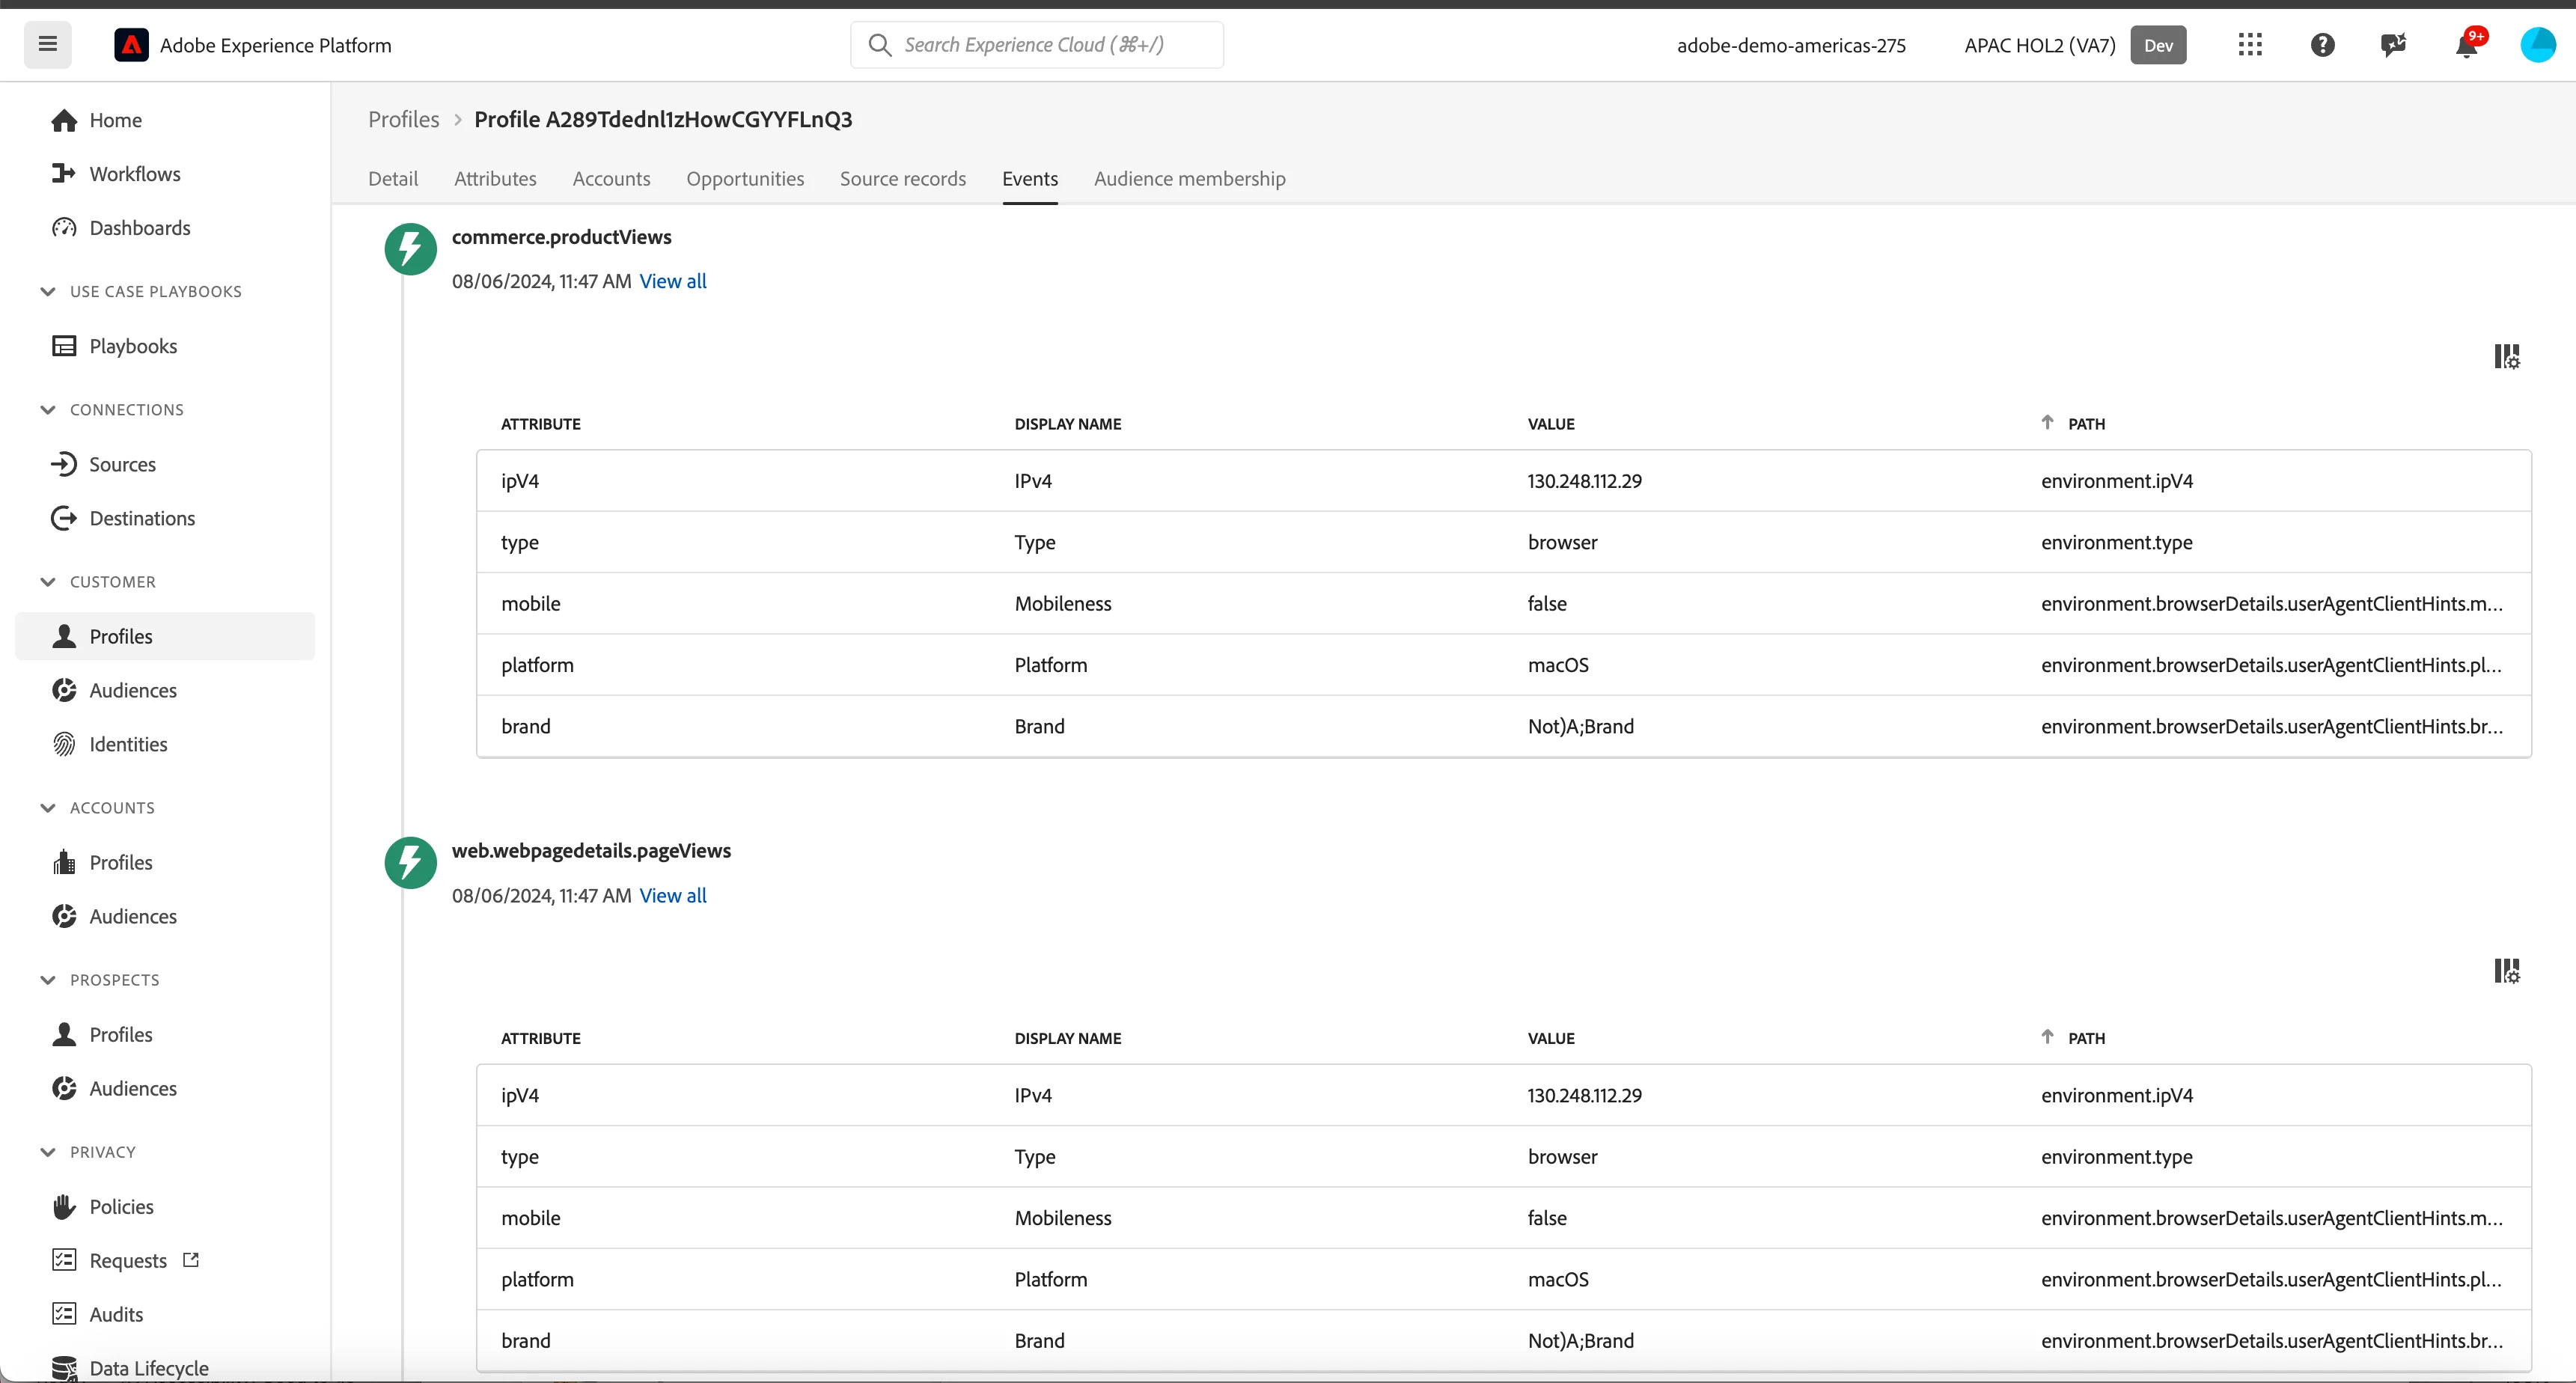Open the app switcher grid icon

(2250, 45)
